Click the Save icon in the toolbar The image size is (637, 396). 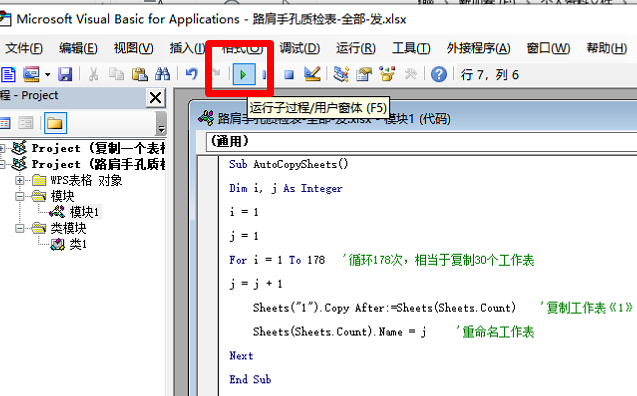[65, 74]
